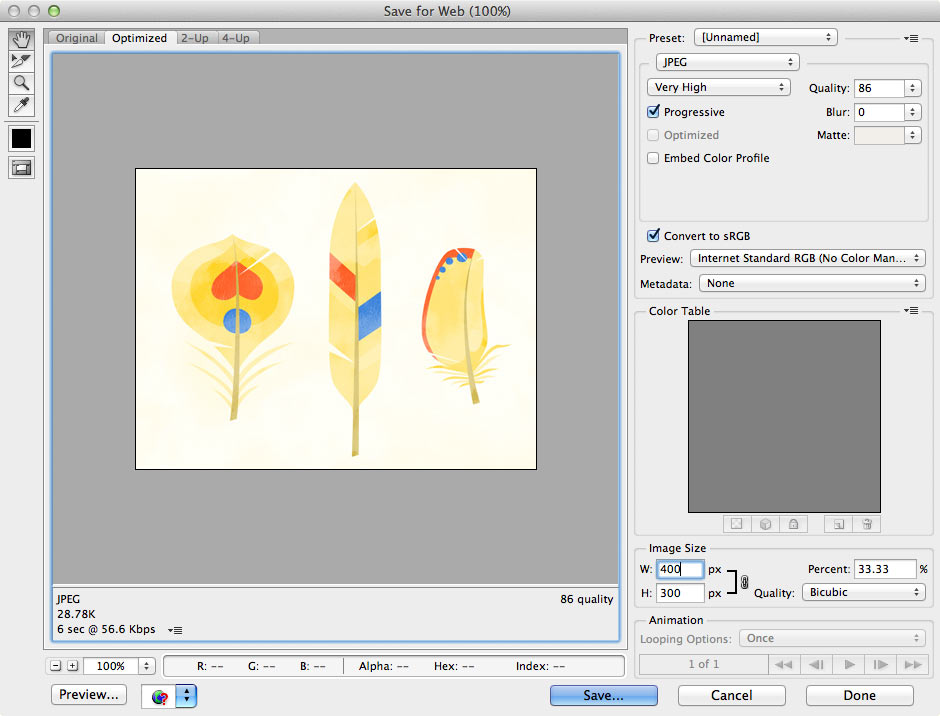Open the Preview color profile dropdown
The image size is (940, 716).
[x=808, y=258]
